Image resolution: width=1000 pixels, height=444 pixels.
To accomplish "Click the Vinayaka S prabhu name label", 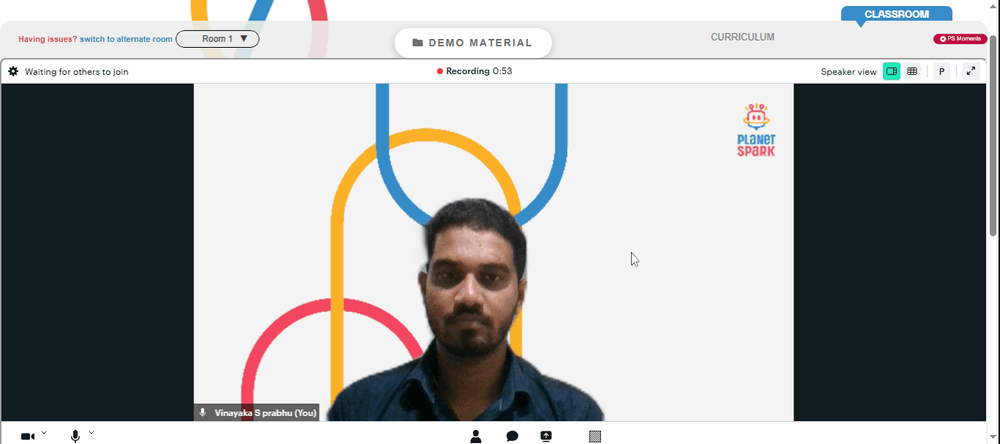I will (x=256, y=413).
